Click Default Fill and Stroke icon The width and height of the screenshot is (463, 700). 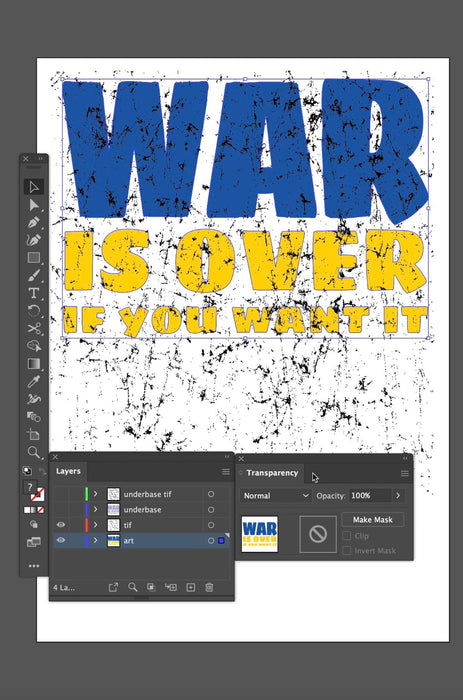tap(27, 471)
